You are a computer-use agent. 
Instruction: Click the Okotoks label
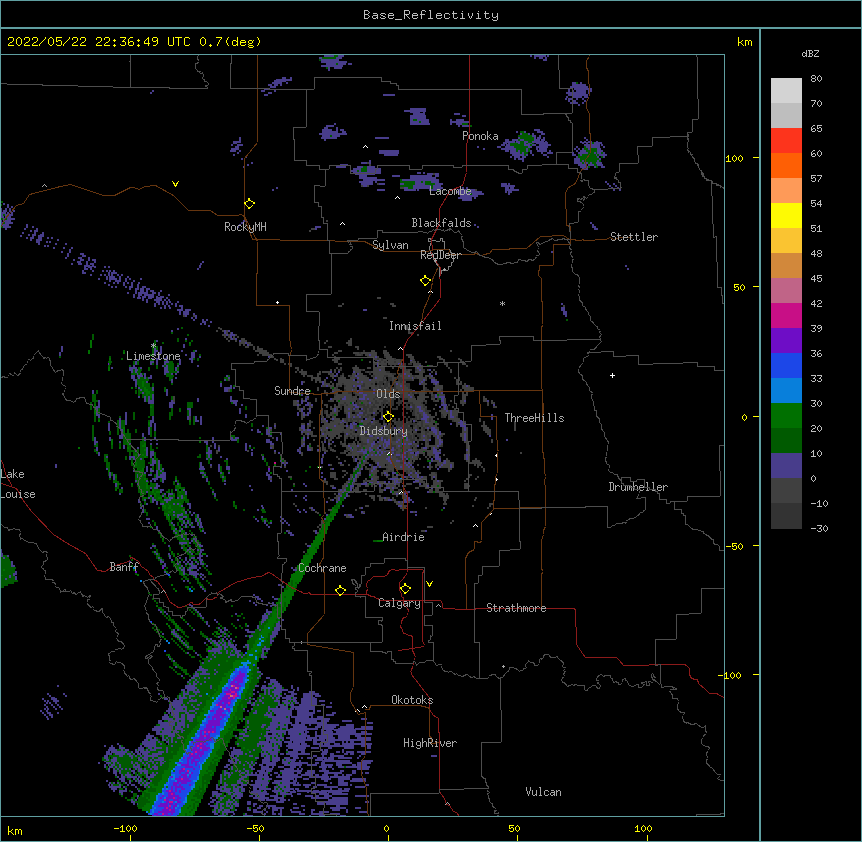click(412, 700)
